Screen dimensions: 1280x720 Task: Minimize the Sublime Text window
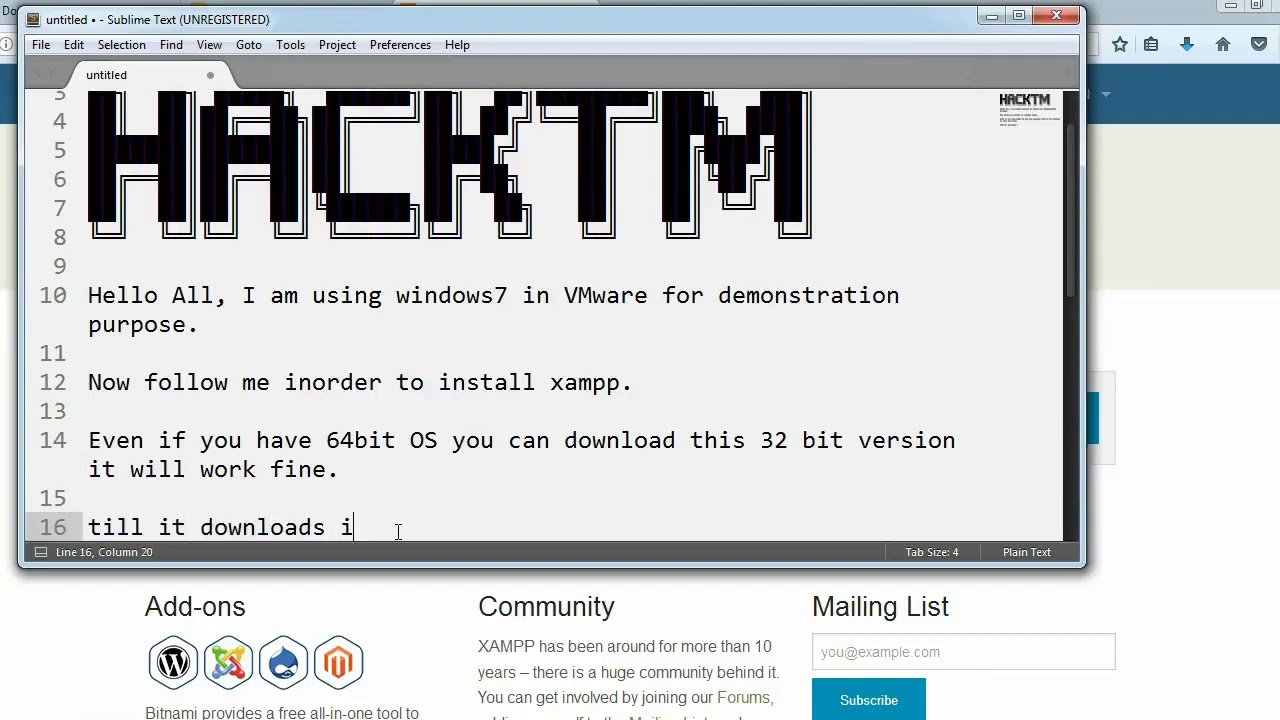pyautogui.click(x=992, y=16)
